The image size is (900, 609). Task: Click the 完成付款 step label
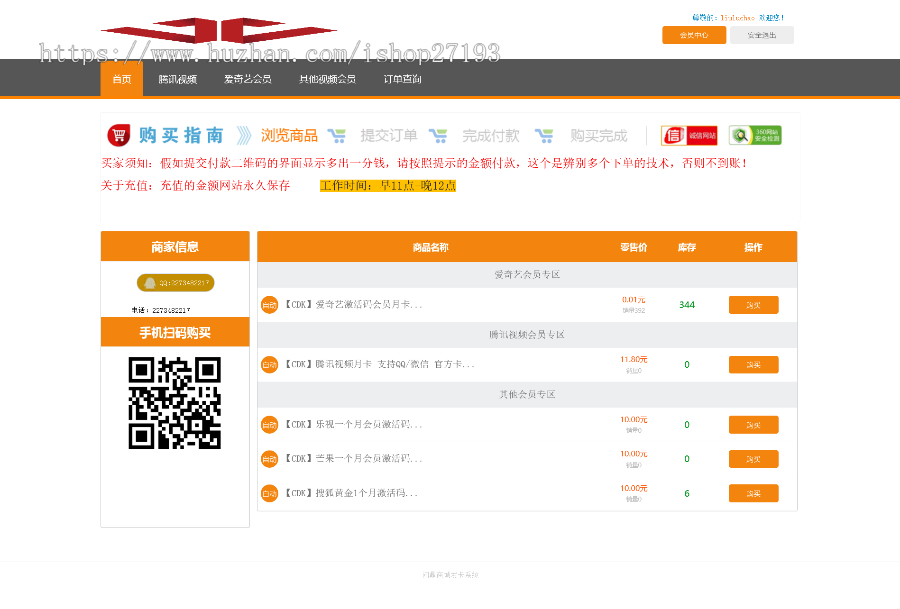(491, 135)
